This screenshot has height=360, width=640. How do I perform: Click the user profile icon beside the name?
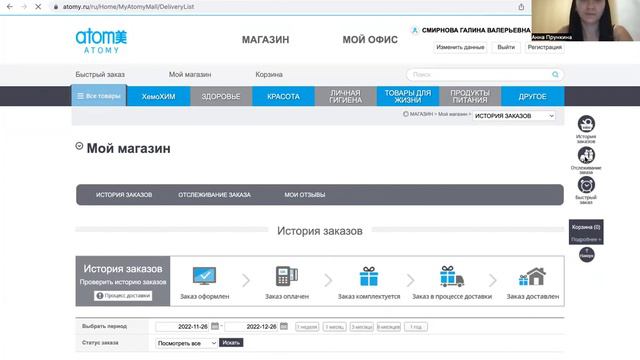pos(415,30)
